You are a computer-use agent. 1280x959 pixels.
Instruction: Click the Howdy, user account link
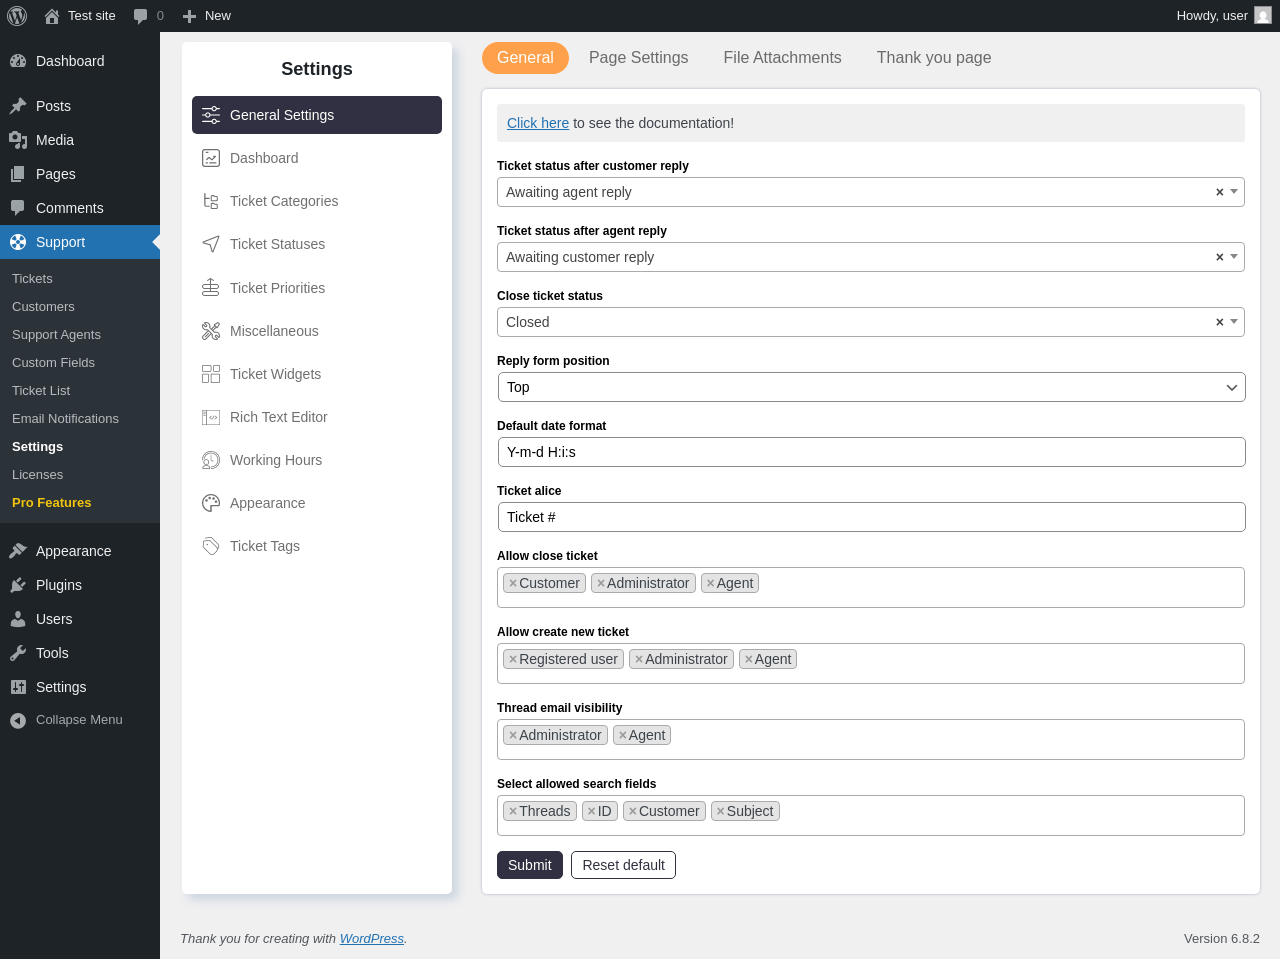tap(1224, 16)
